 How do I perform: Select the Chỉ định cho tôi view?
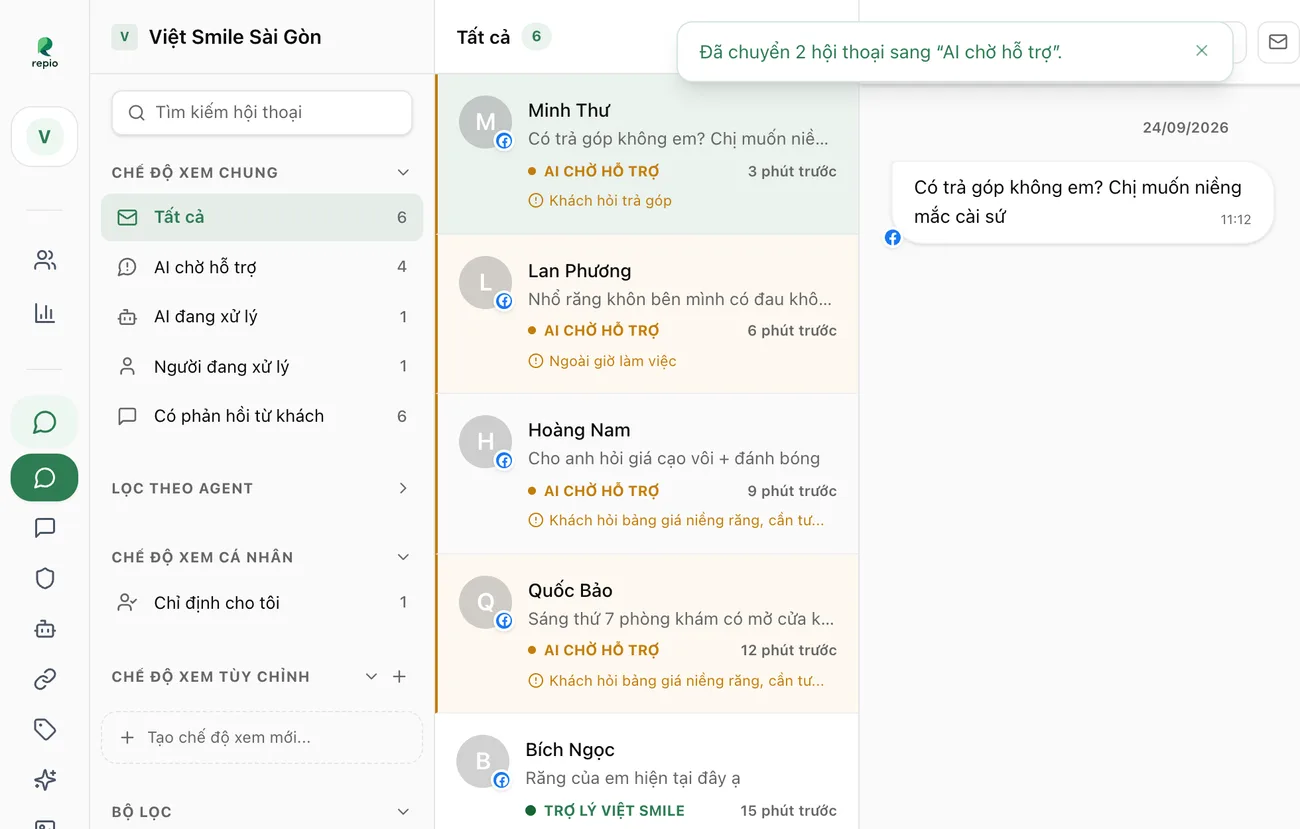pyautogui.click(x=262, y=603)
